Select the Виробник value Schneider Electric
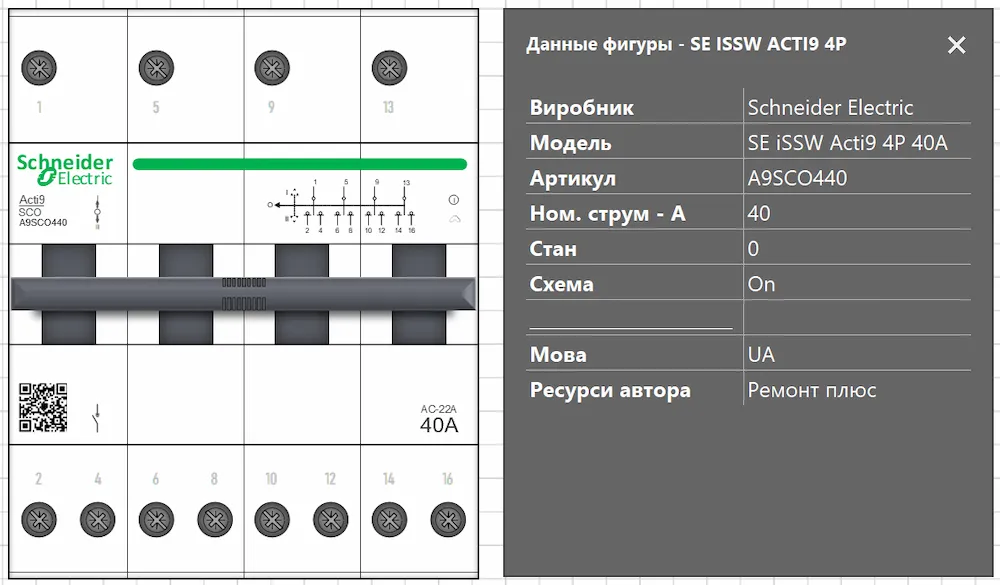The width and height of the screenshot is (1000, 585). pos(830,107)
